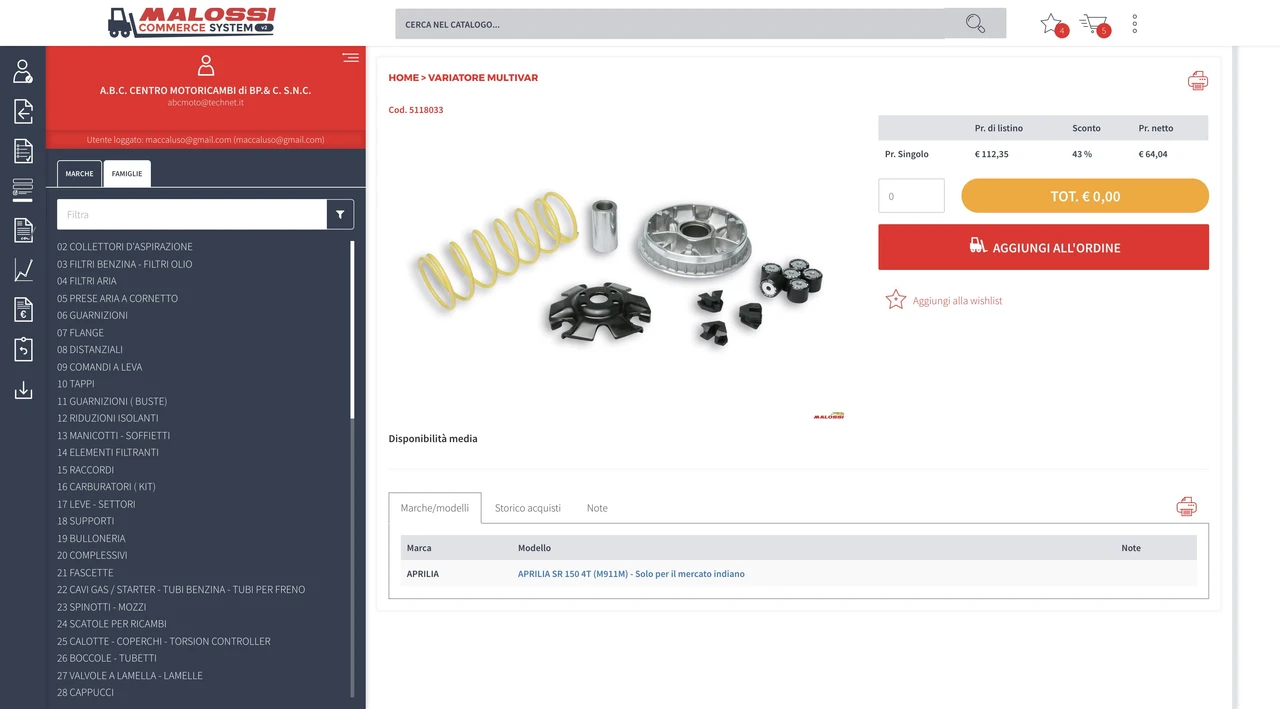Select 19 BULLONERIA family
Screen dimensions: 1280x709
(x=91, y=538)
